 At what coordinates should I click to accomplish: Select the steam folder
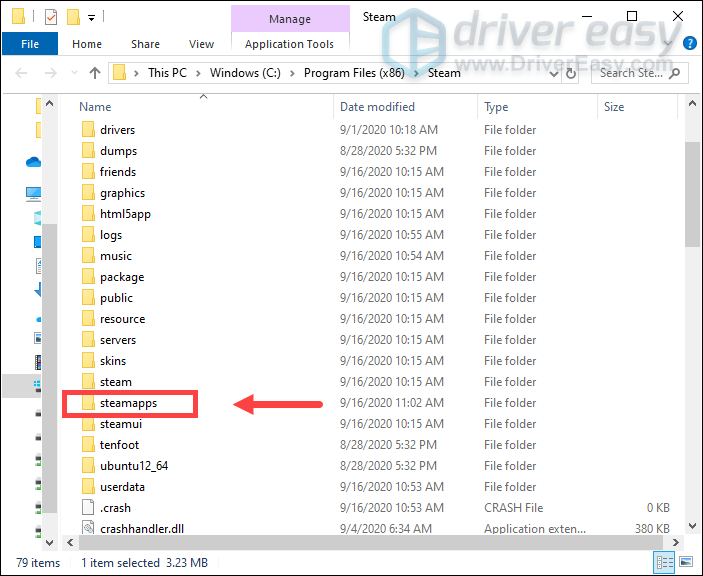(116, 382)
